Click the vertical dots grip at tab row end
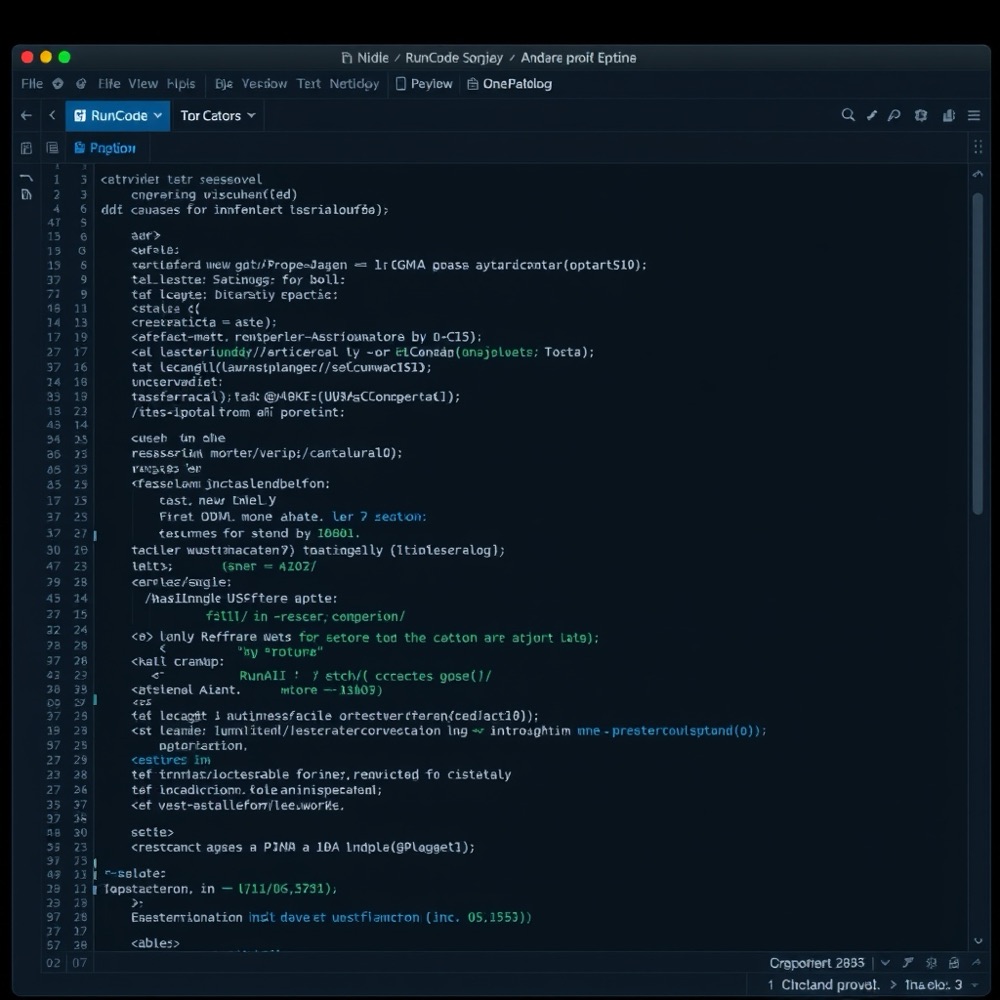This screenshot has height=1000, width=1000. [978, 147]
